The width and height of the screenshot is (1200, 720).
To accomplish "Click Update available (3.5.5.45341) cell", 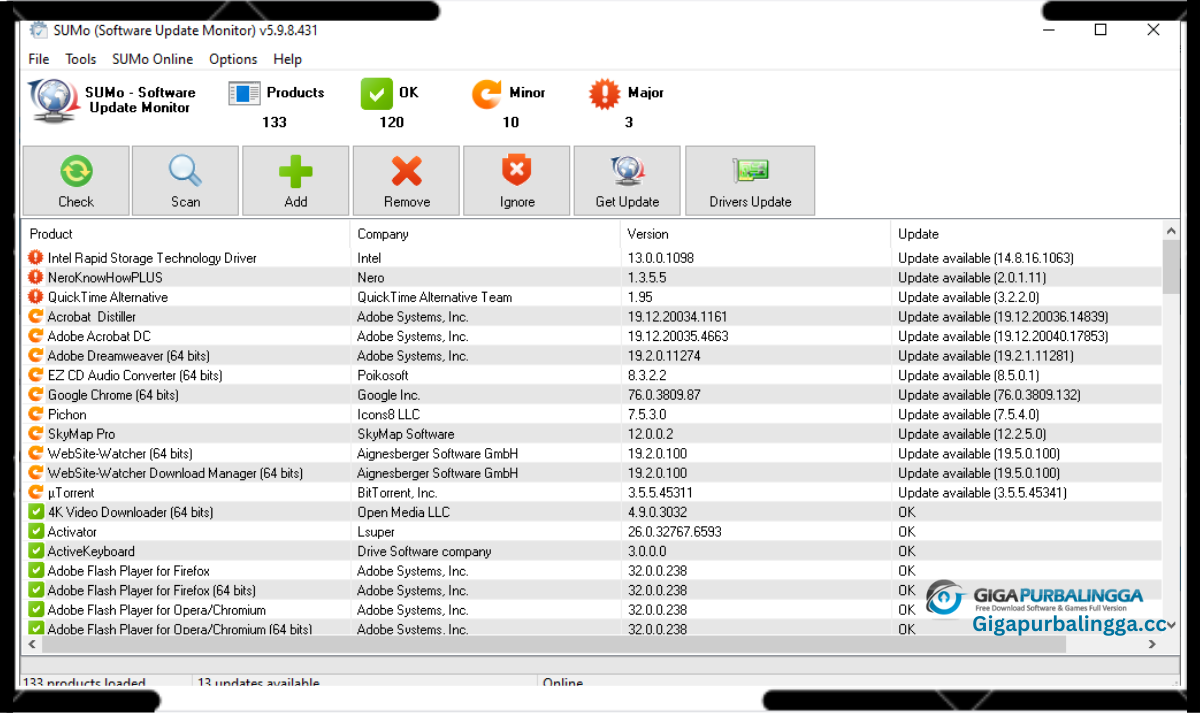I will [983, 492].
